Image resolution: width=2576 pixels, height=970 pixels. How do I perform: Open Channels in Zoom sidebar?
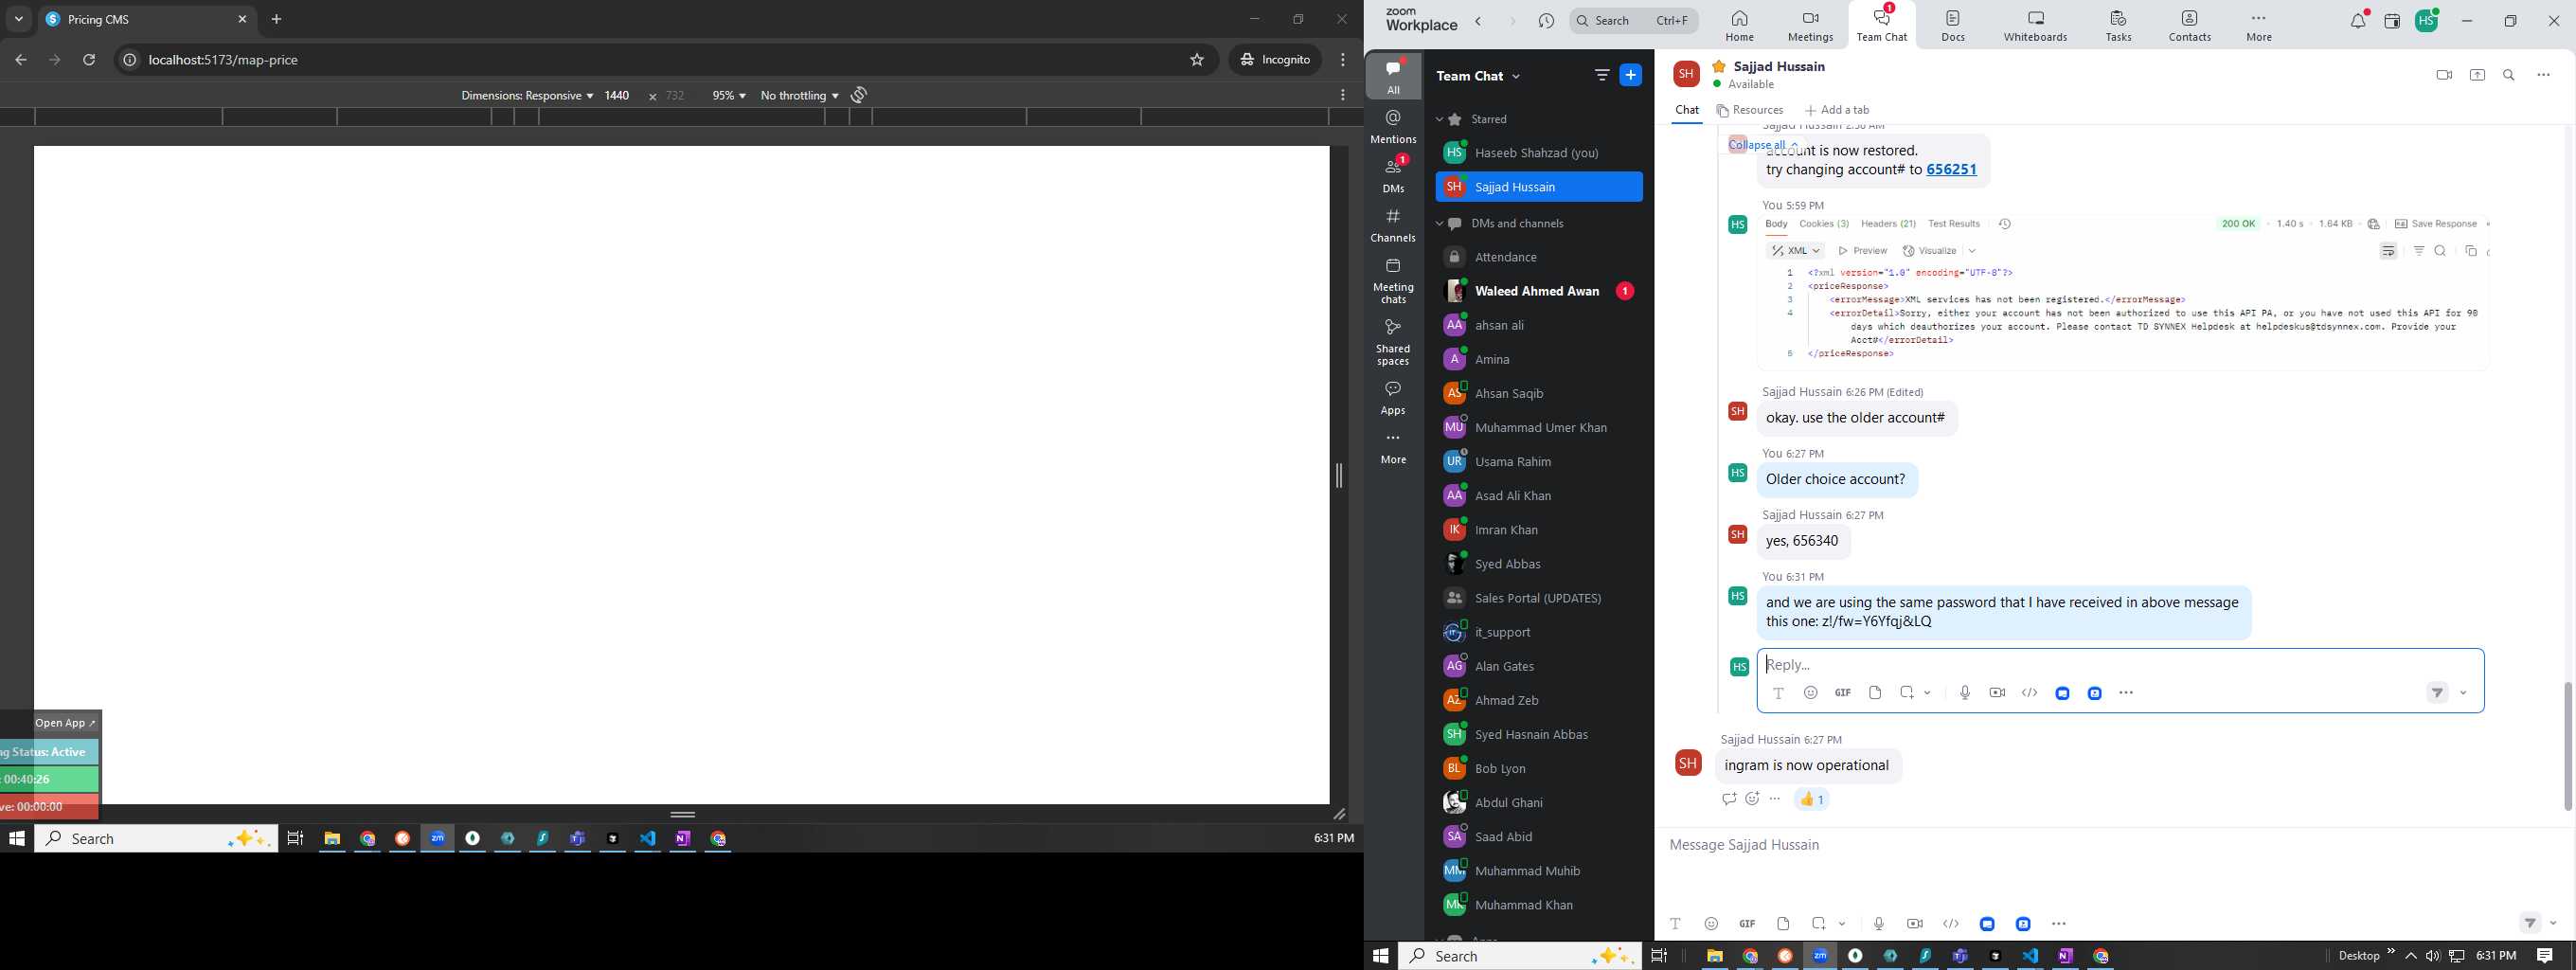1393,225
